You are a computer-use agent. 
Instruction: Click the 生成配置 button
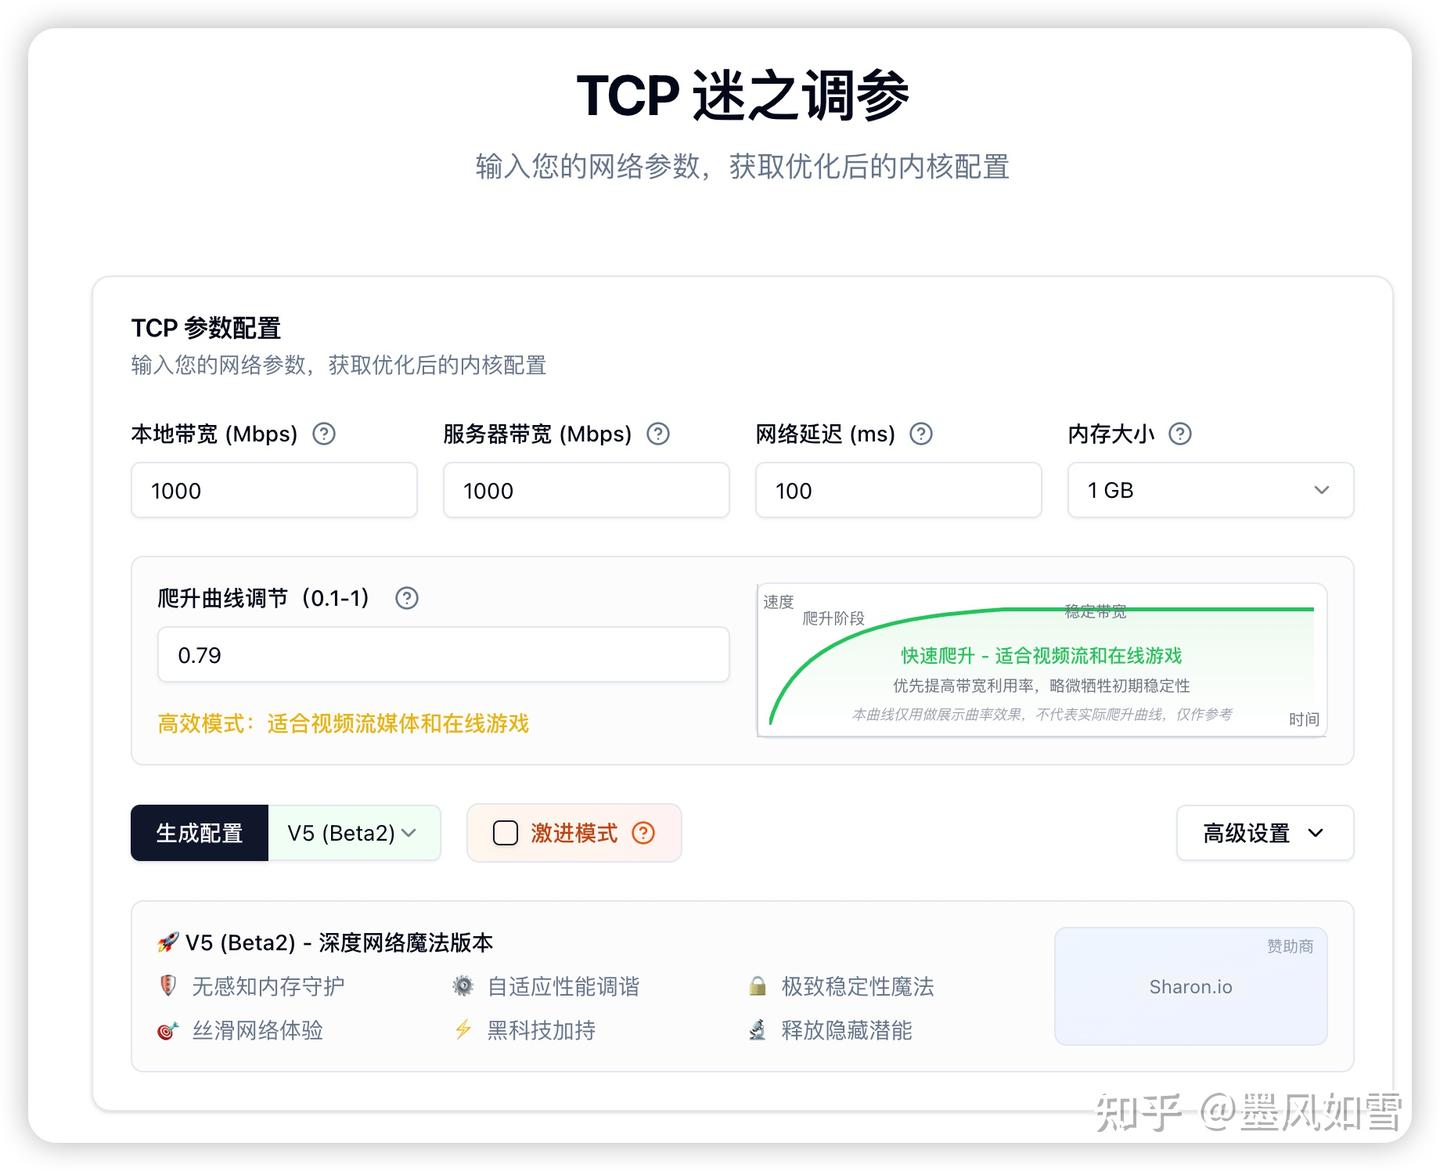tap(199, 833)
